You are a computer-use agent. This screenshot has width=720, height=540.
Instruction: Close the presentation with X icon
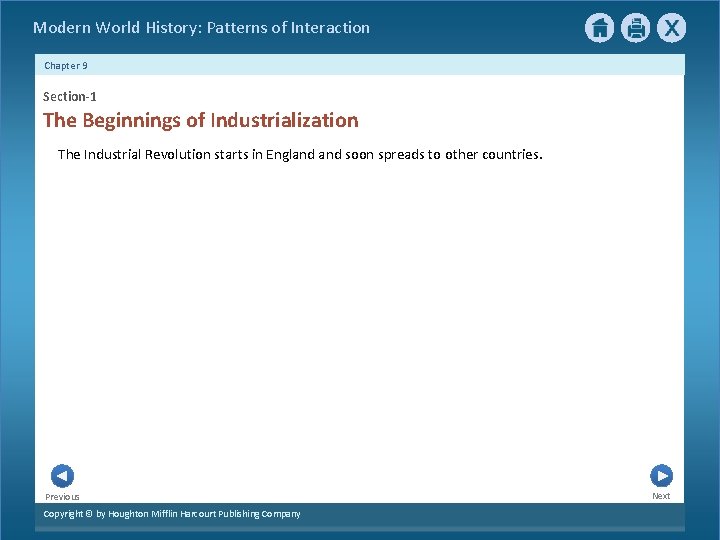[x=671, y=28]
